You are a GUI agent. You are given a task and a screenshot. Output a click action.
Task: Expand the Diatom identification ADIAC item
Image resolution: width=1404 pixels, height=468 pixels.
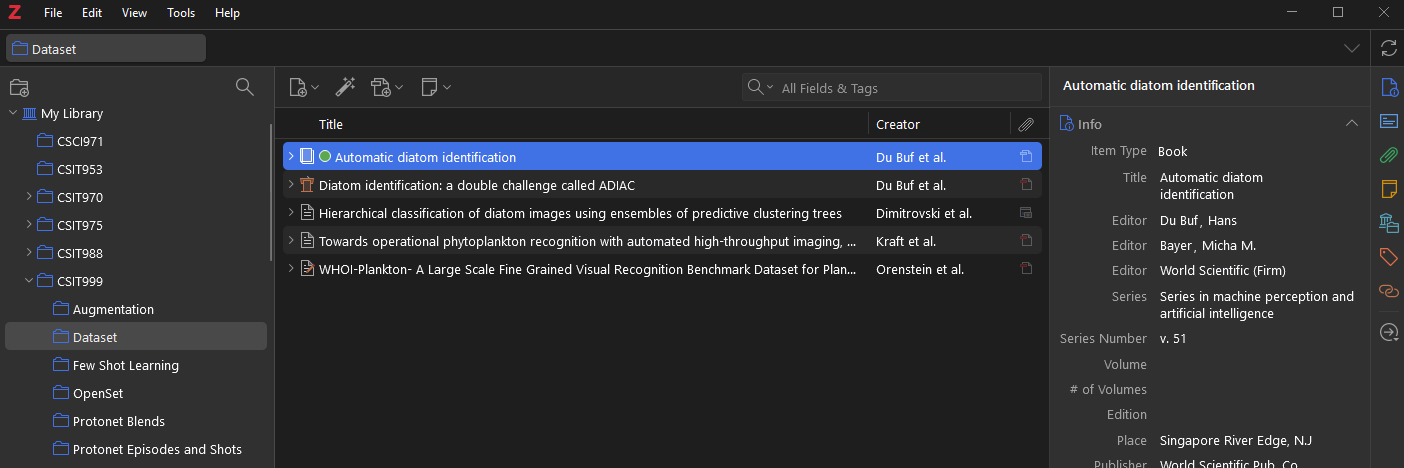(x=291, y=185)
